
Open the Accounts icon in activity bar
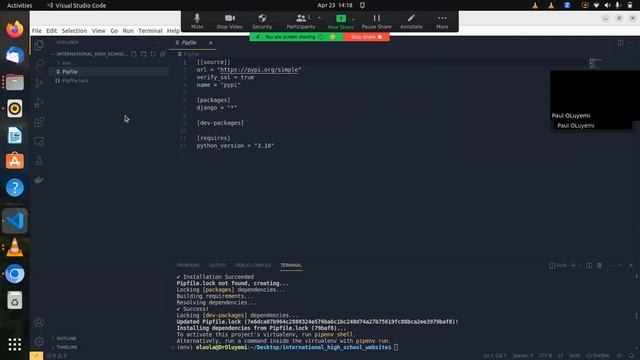click(39, 322)
